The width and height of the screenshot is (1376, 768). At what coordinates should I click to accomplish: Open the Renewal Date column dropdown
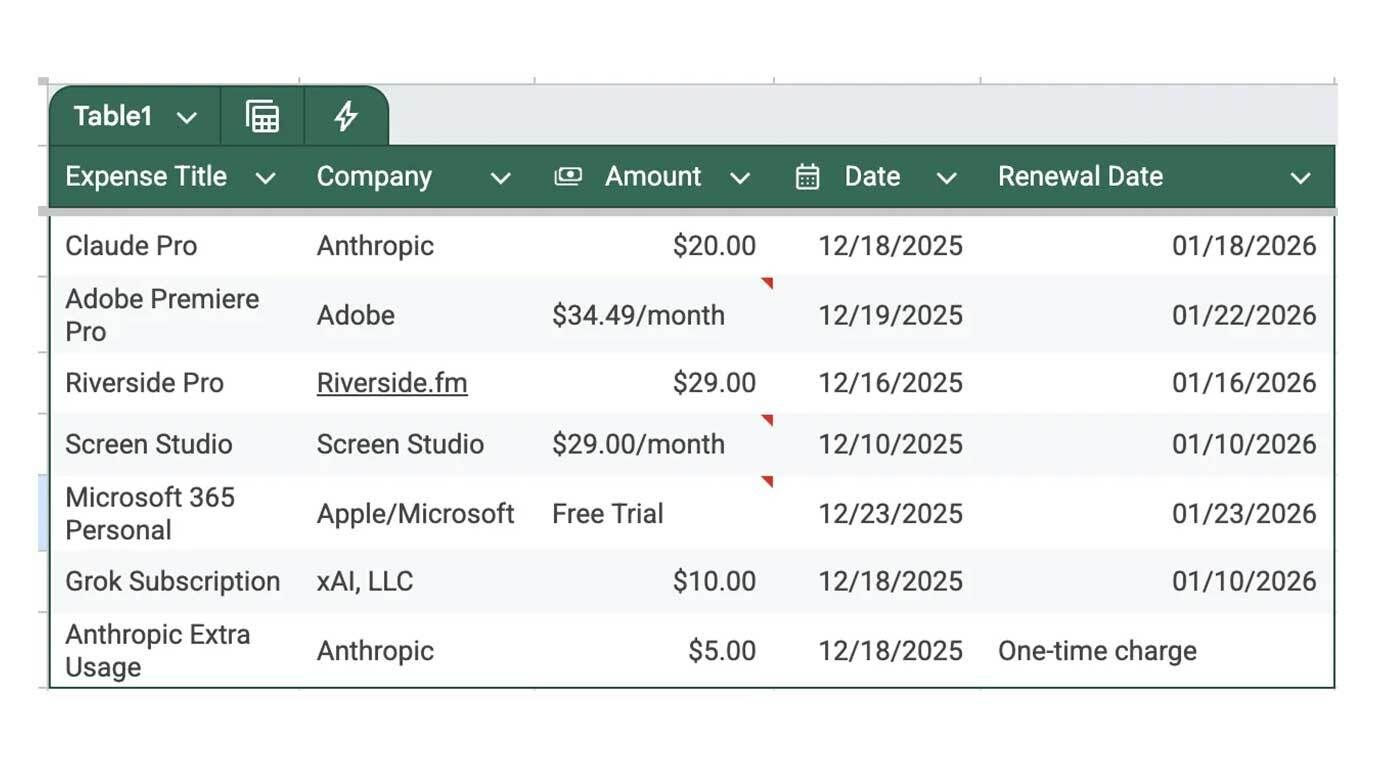tap(1301, 176)
